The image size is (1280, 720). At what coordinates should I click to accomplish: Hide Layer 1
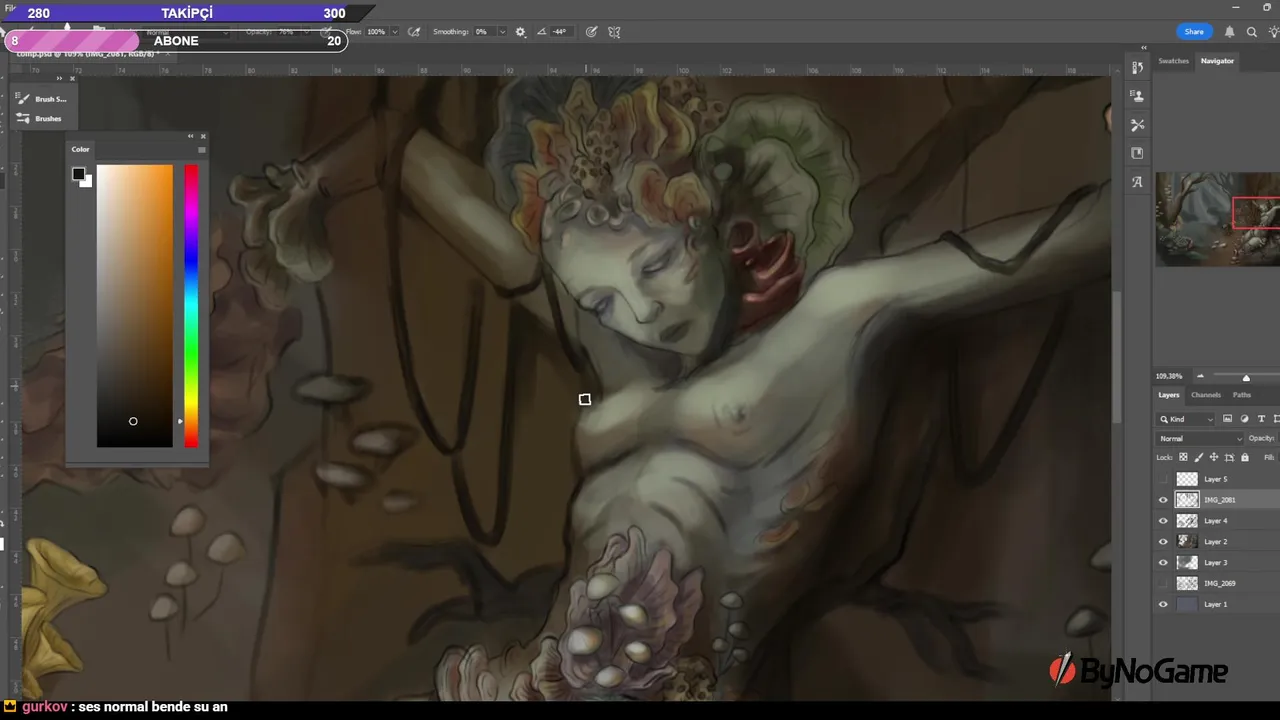point(1163,604)
